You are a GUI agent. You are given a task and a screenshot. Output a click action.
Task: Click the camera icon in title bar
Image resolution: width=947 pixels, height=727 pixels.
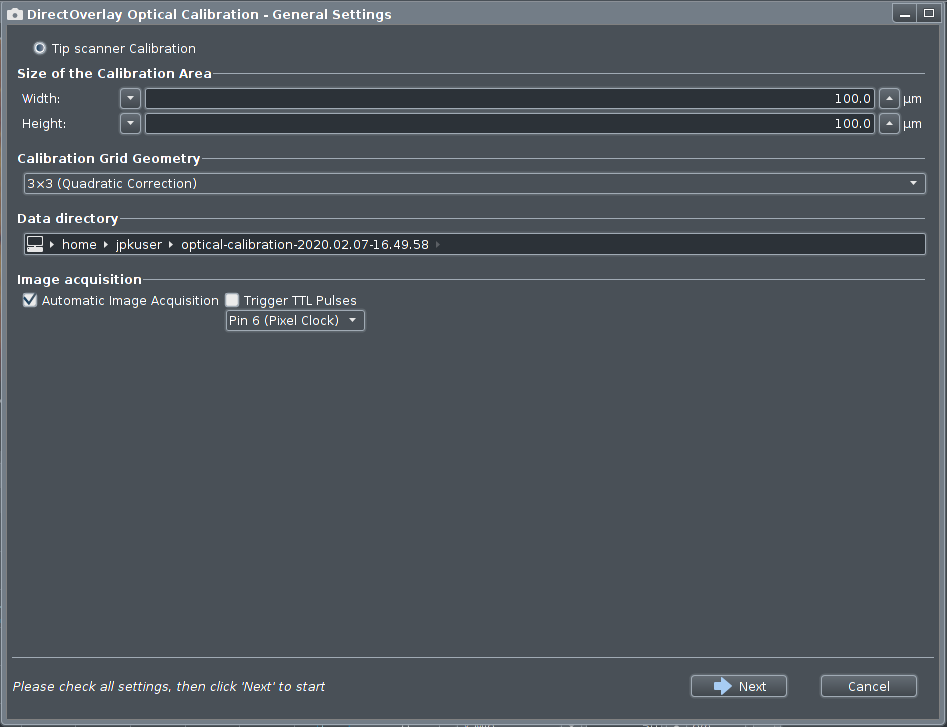click(x=14, y=14)
